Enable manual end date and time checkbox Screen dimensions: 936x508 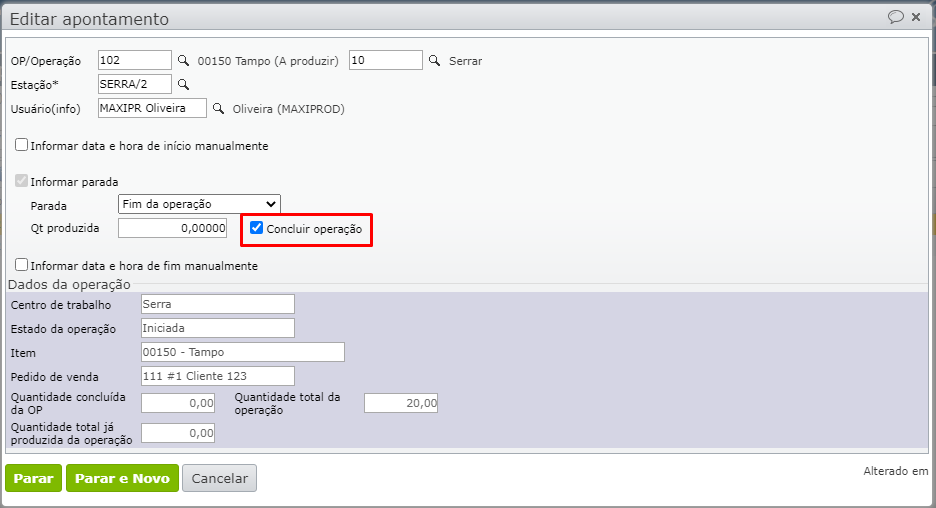(21, 266)
